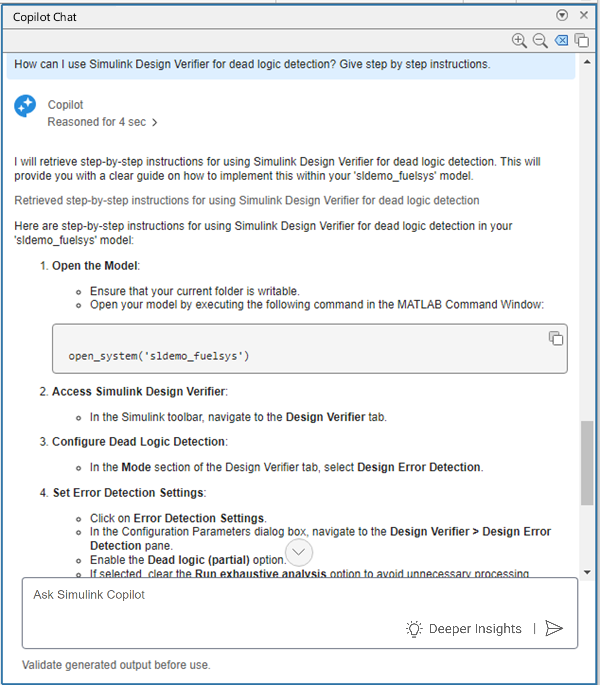Zoom out the chat text
The width and height of the screenshot is (600, 685).
539,40
